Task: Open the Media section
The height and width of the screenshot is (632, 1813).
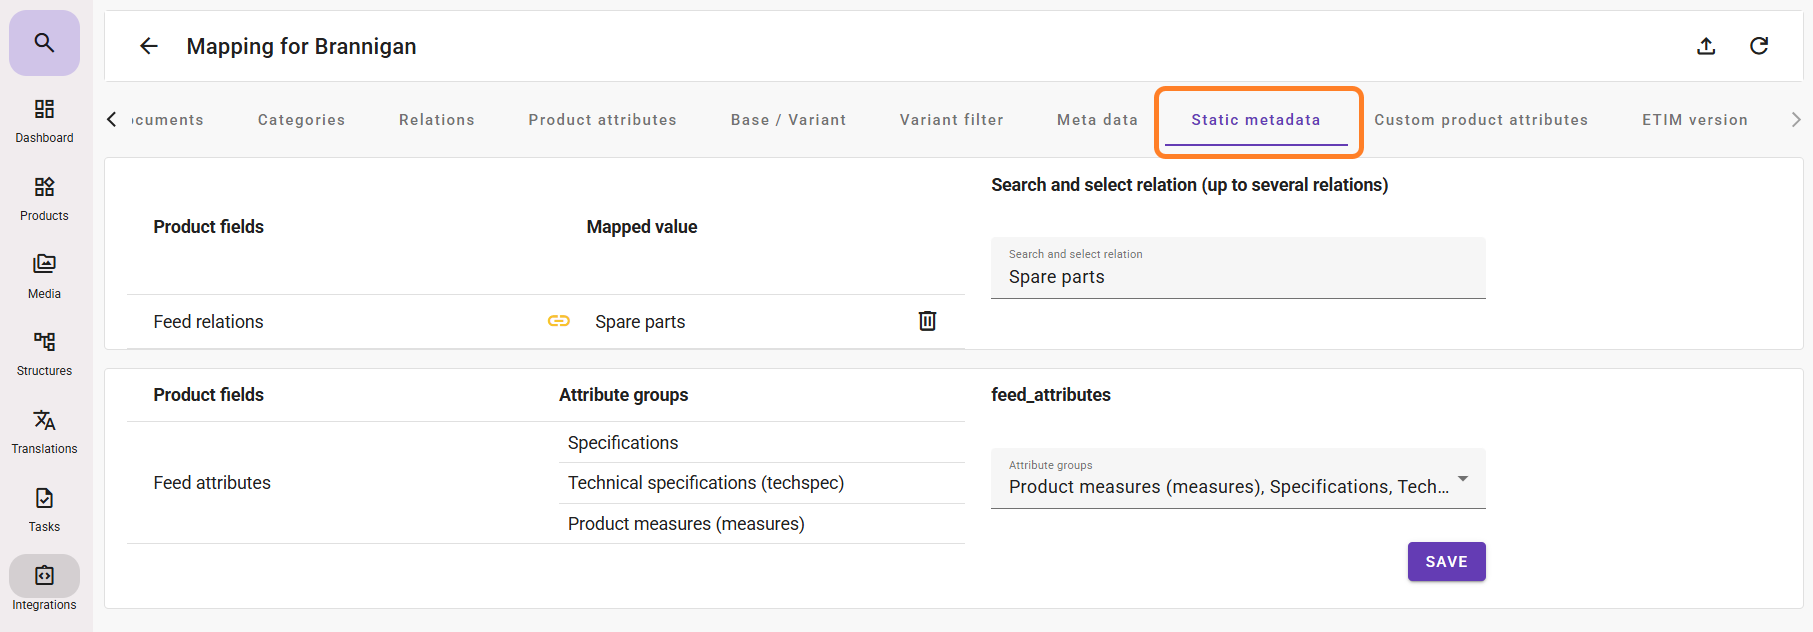Action: pyautogui.click(x=44, y=276)
